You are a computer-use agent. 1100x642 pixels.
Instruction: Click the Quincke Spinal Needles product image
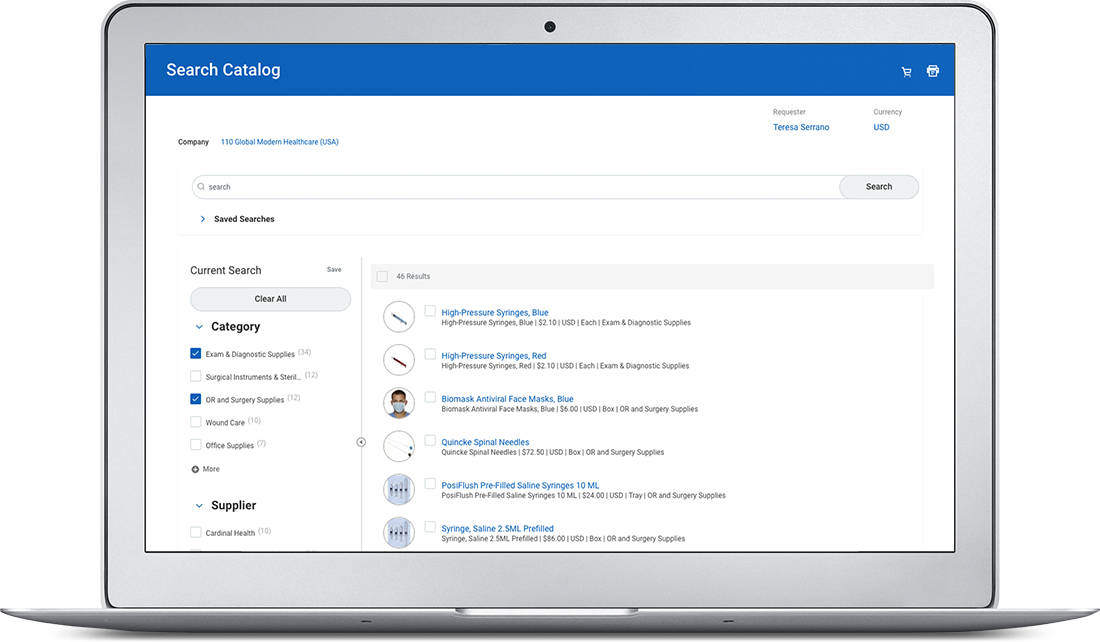point(399,446)
